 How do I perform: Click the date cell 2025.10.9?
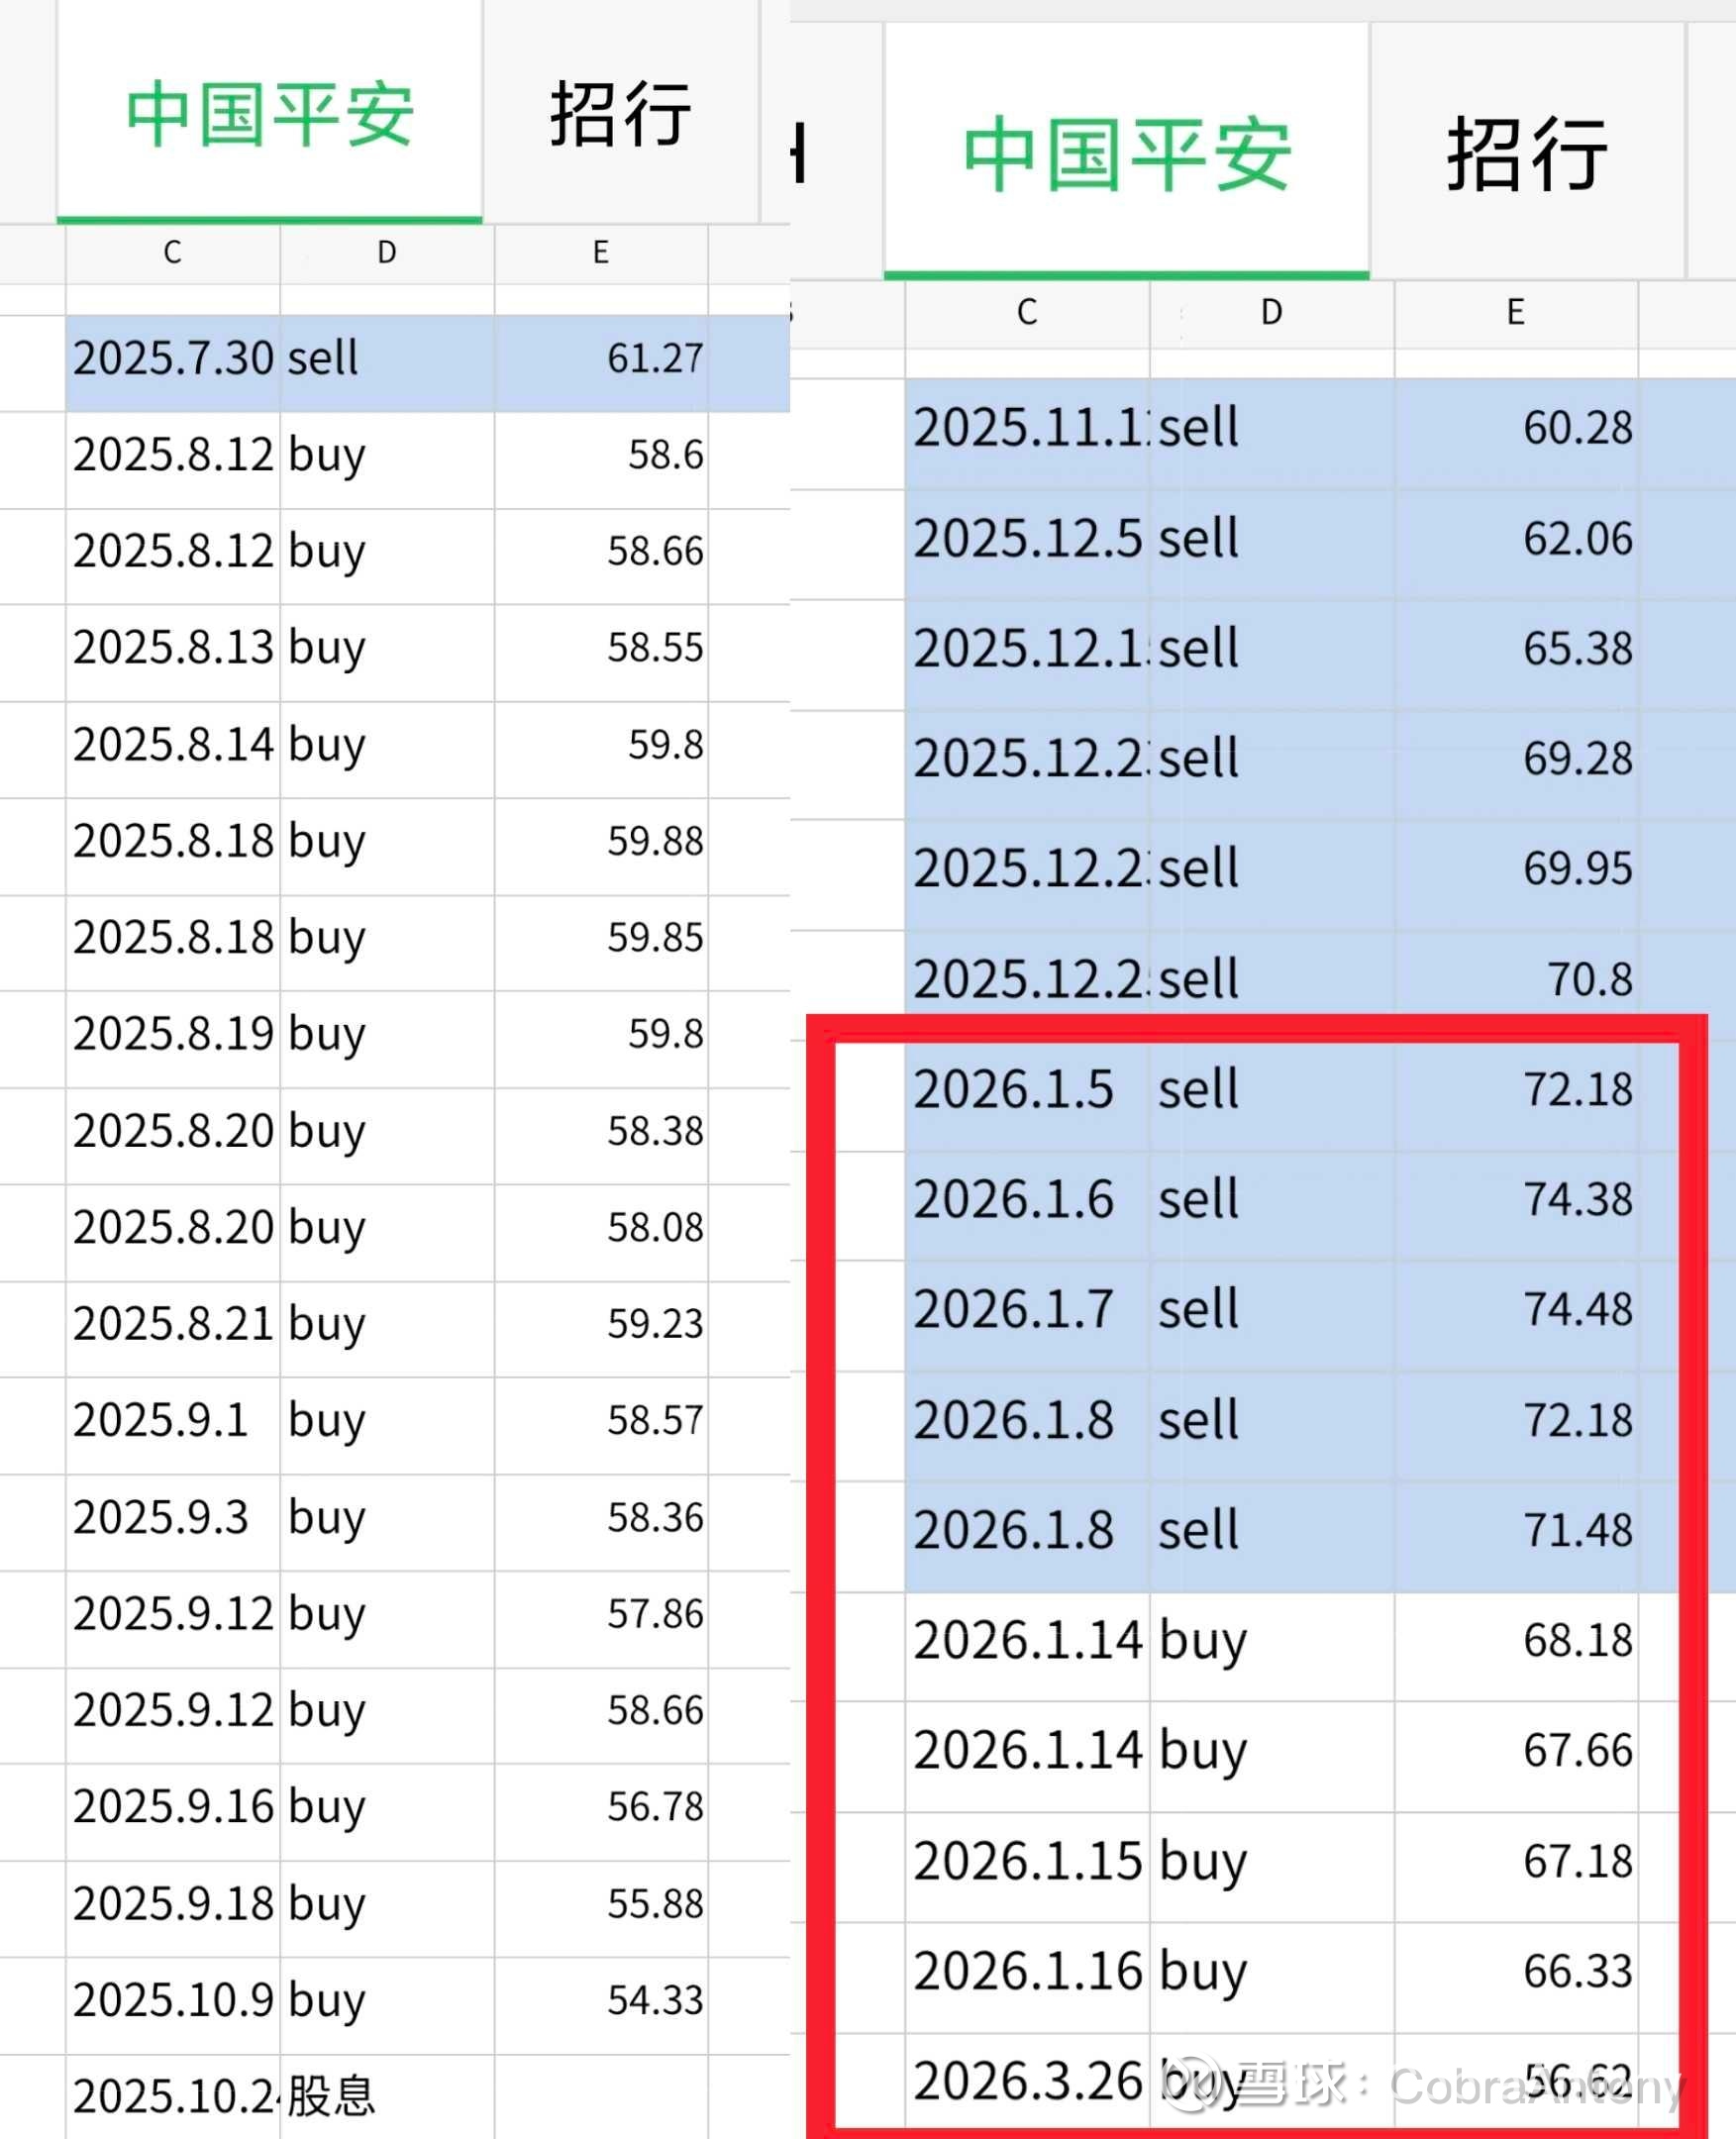pyautogui.click(x=173, y=2005)
